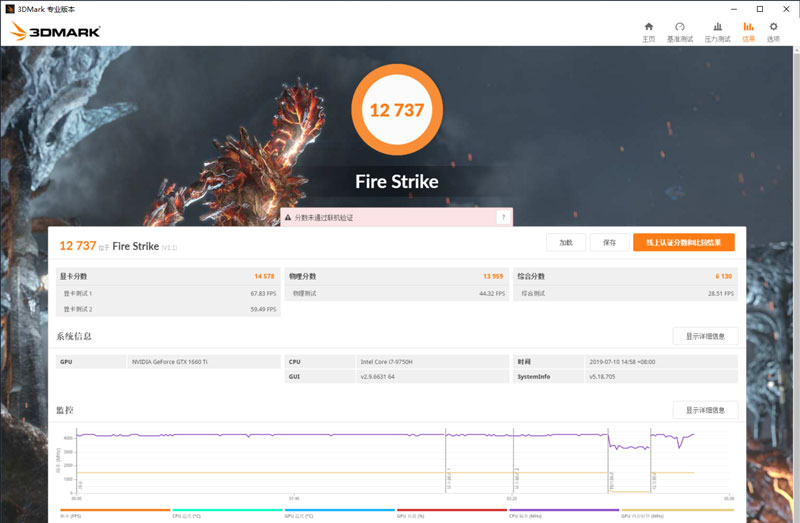Click the 保存 (Save) button

click(609, 242)
